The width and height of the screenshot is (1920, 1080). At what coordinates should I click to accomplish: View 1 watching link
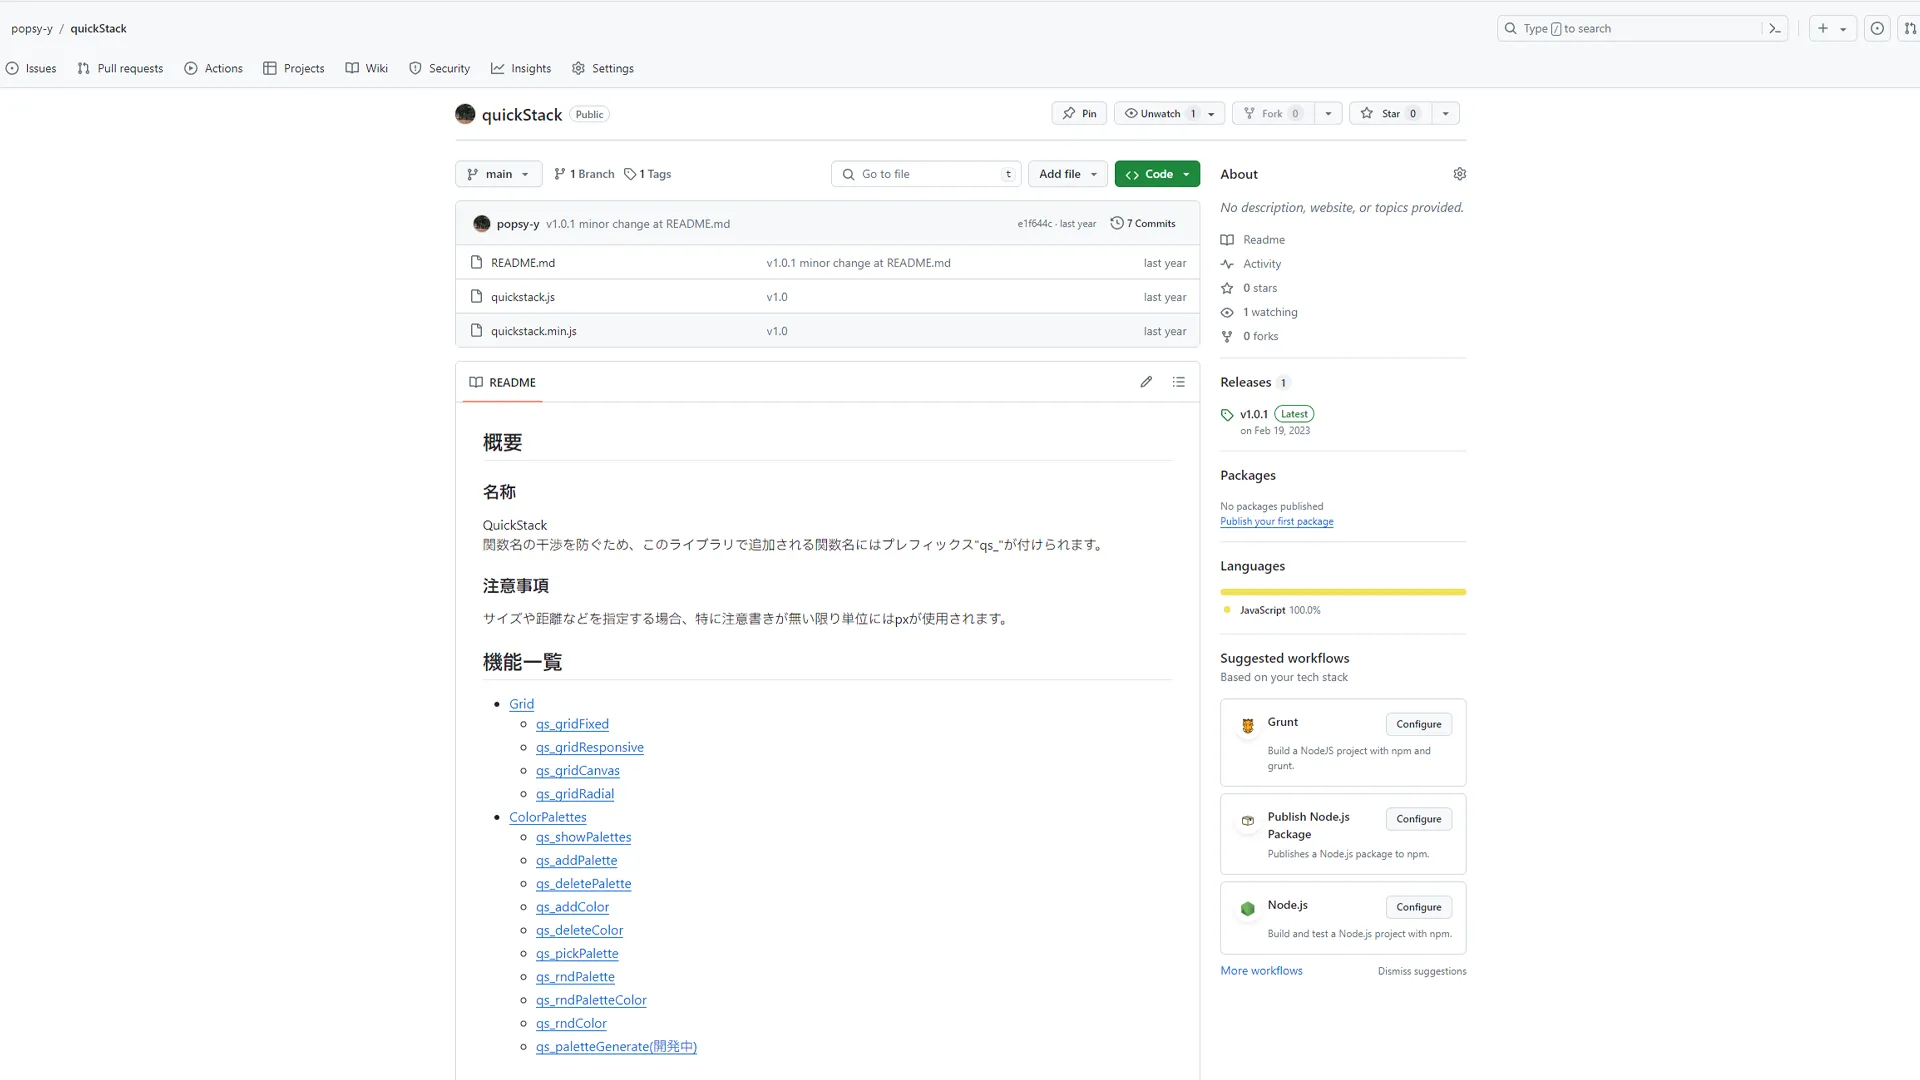pyautogui.click(x=1269, y=312)
